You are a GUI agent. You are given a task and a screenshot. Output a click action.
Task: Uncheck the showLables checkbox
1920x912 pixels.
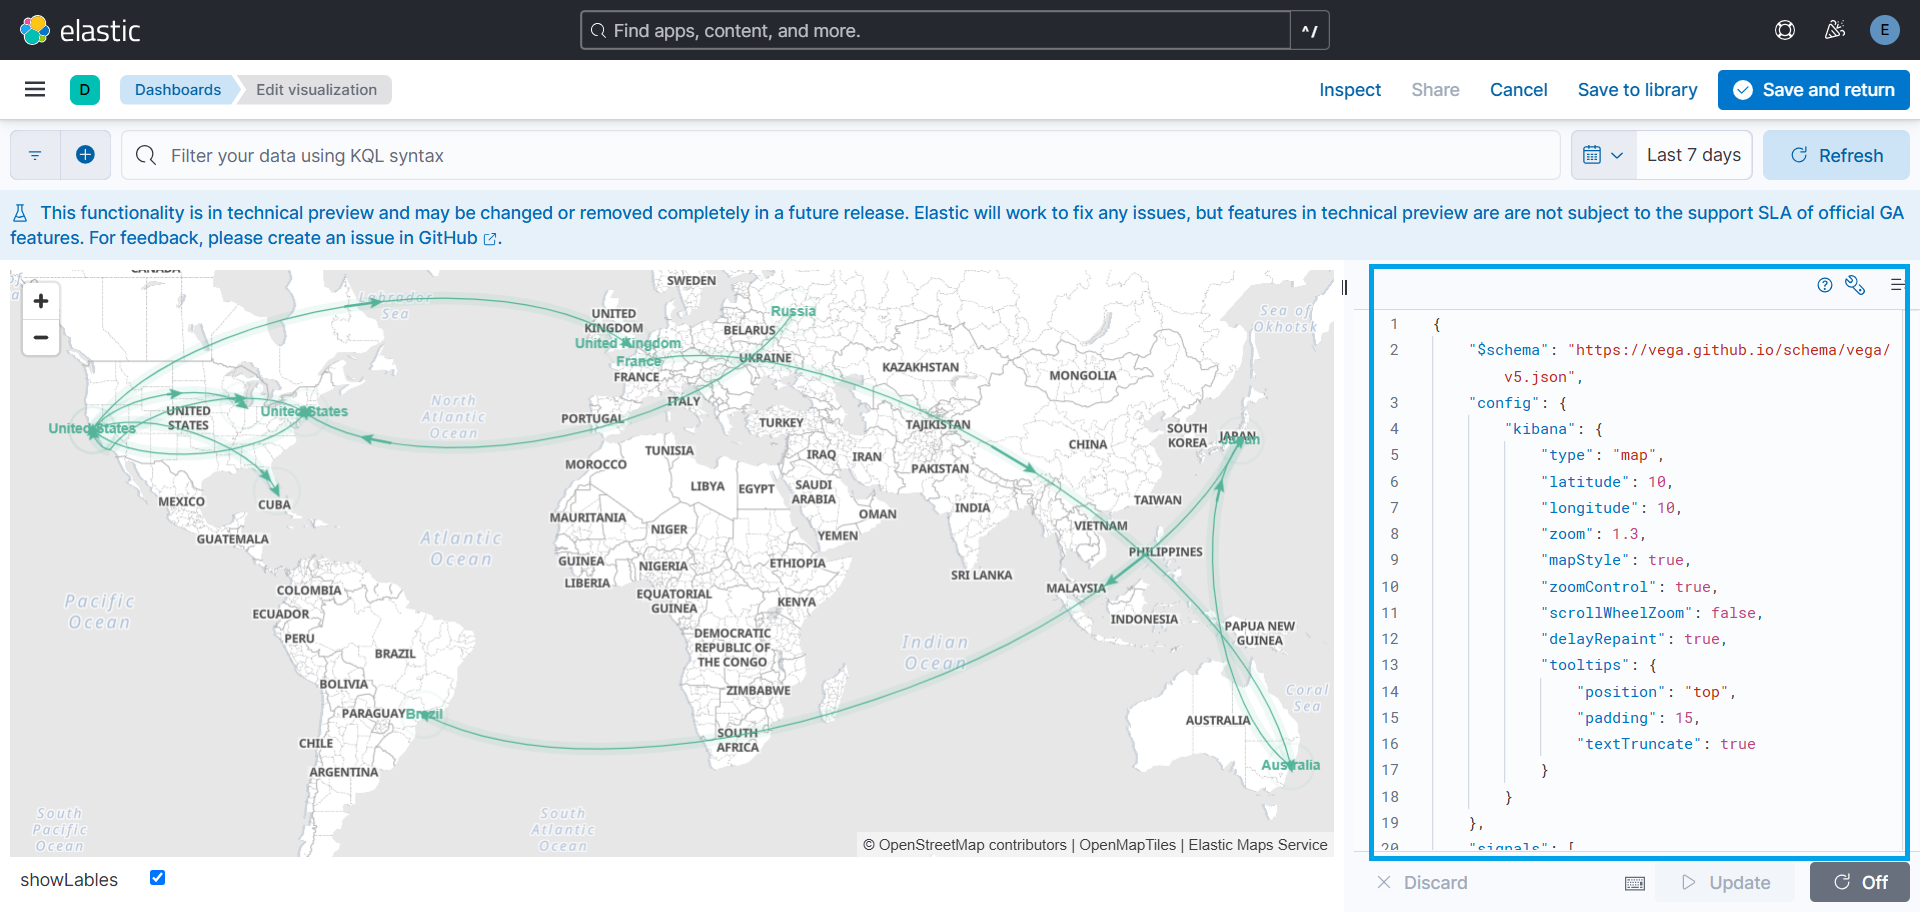coord(157,878)
